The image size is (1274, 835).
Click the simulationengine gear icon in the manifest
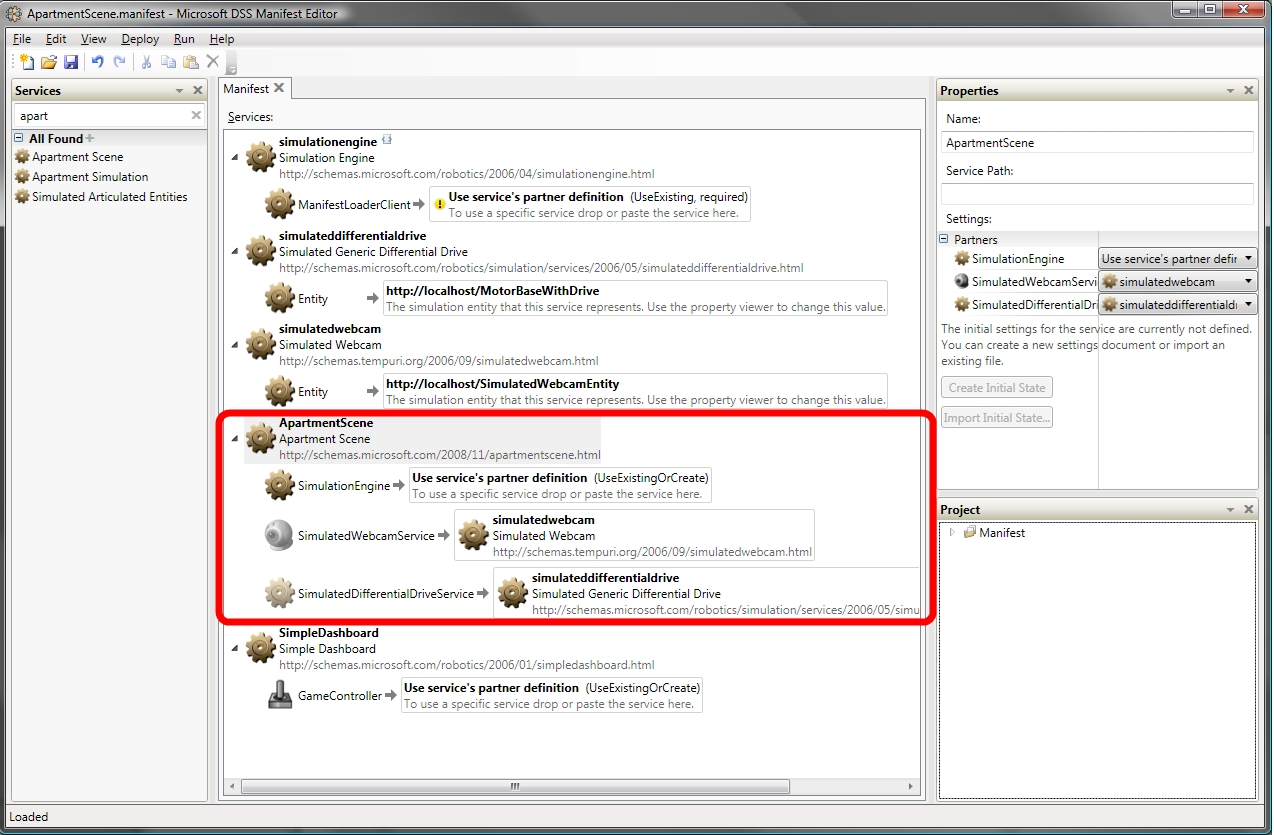pyautogui.click(x=261, y=157)
